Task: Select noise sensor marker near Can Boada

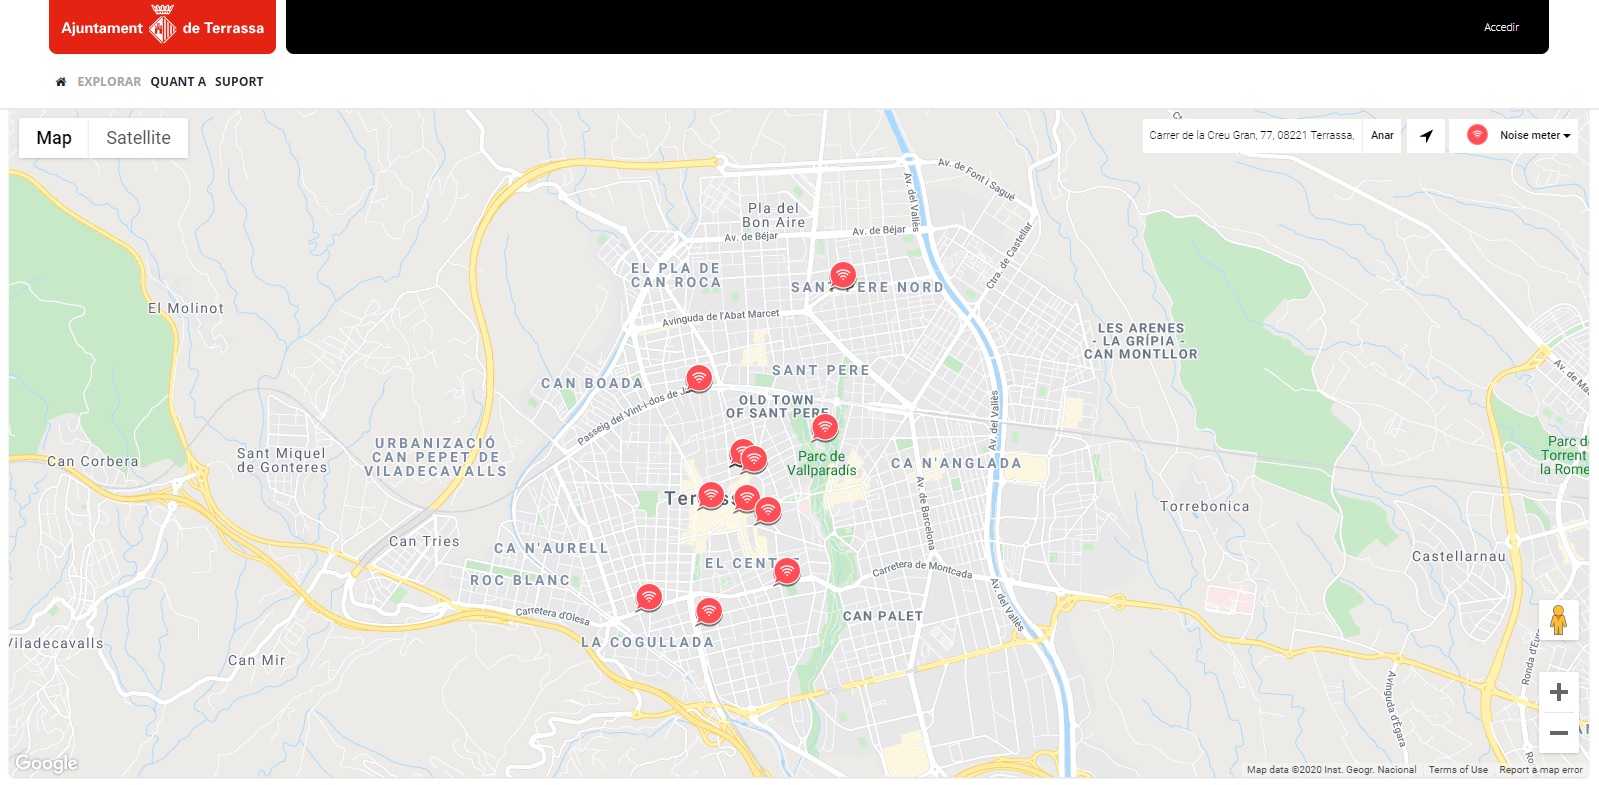Action: point(699,379)
